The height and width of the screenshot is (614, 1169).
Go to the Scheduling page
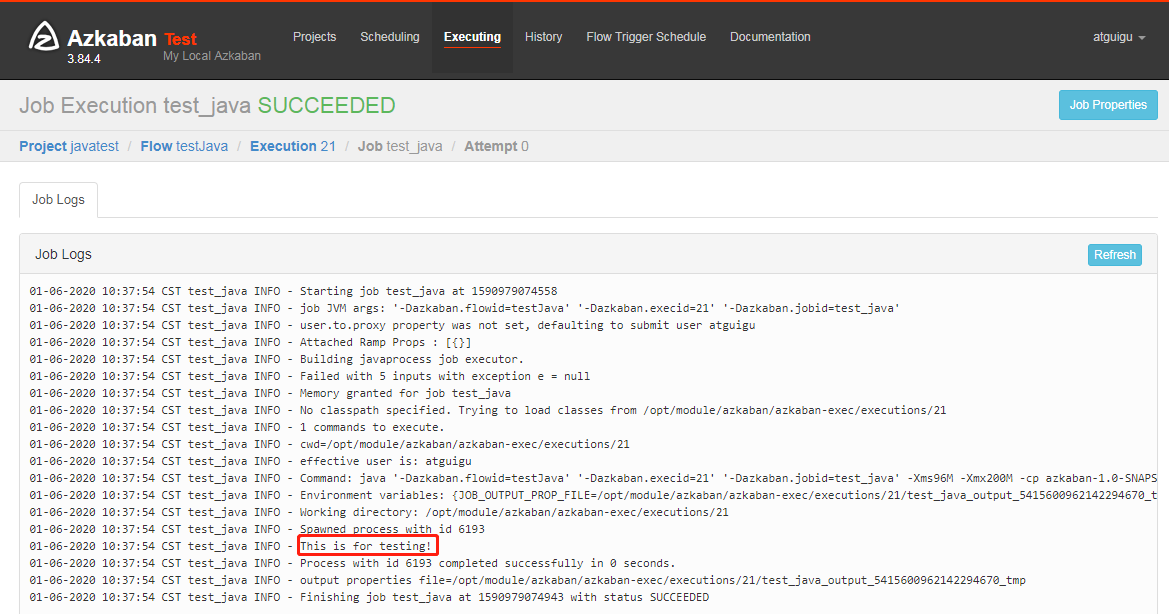[x=390, y=37]
